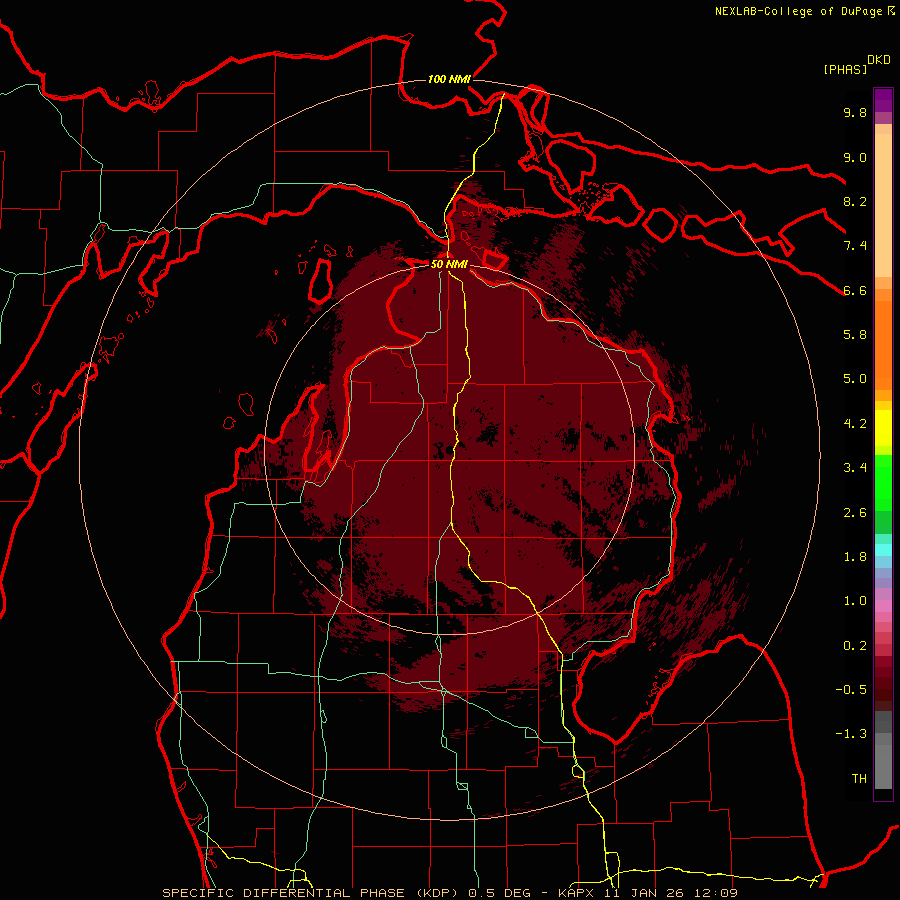Image resolution: width=900 pixels, height=900 pixels.
Task: Pick the gray segment of the color bar
Action: pos(883,750)
